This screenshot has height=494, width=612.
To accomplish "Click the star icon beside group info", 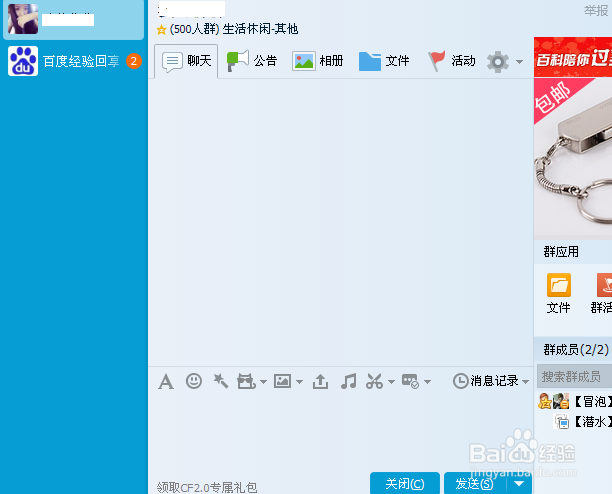I will [161, 30].
